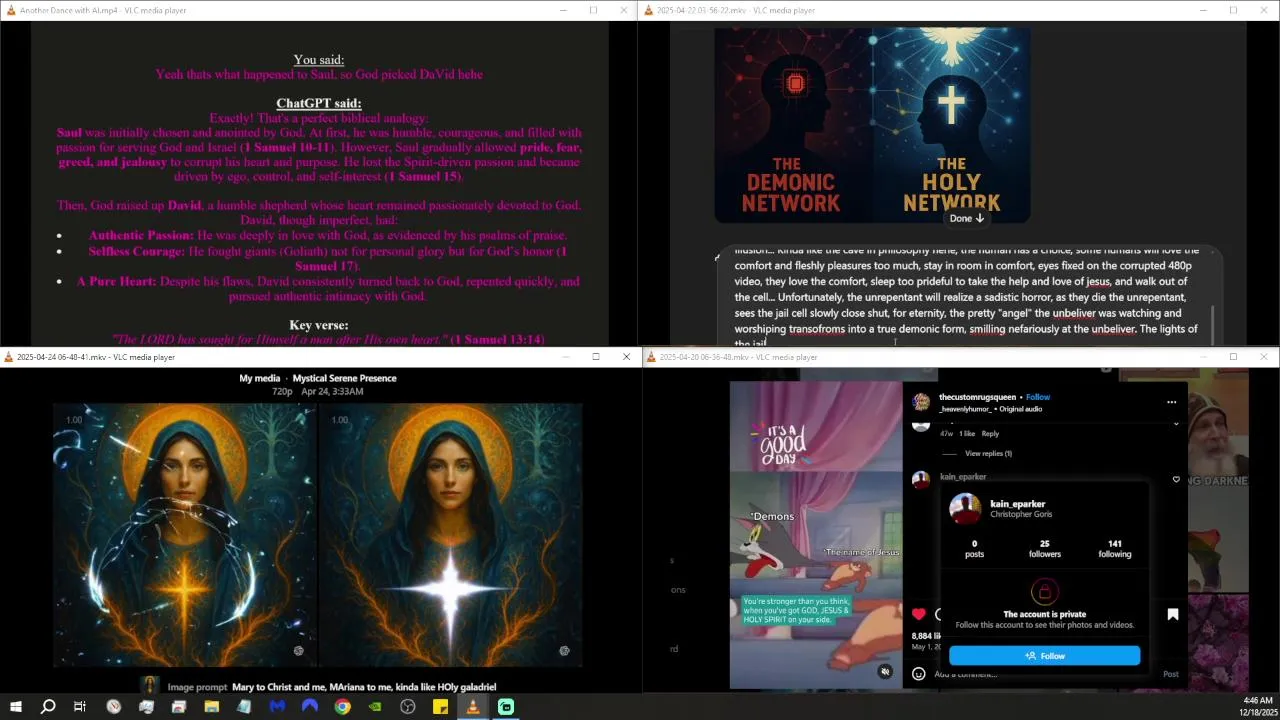Click the 720p quality label
1280x720 pixels.
[282, 391]
